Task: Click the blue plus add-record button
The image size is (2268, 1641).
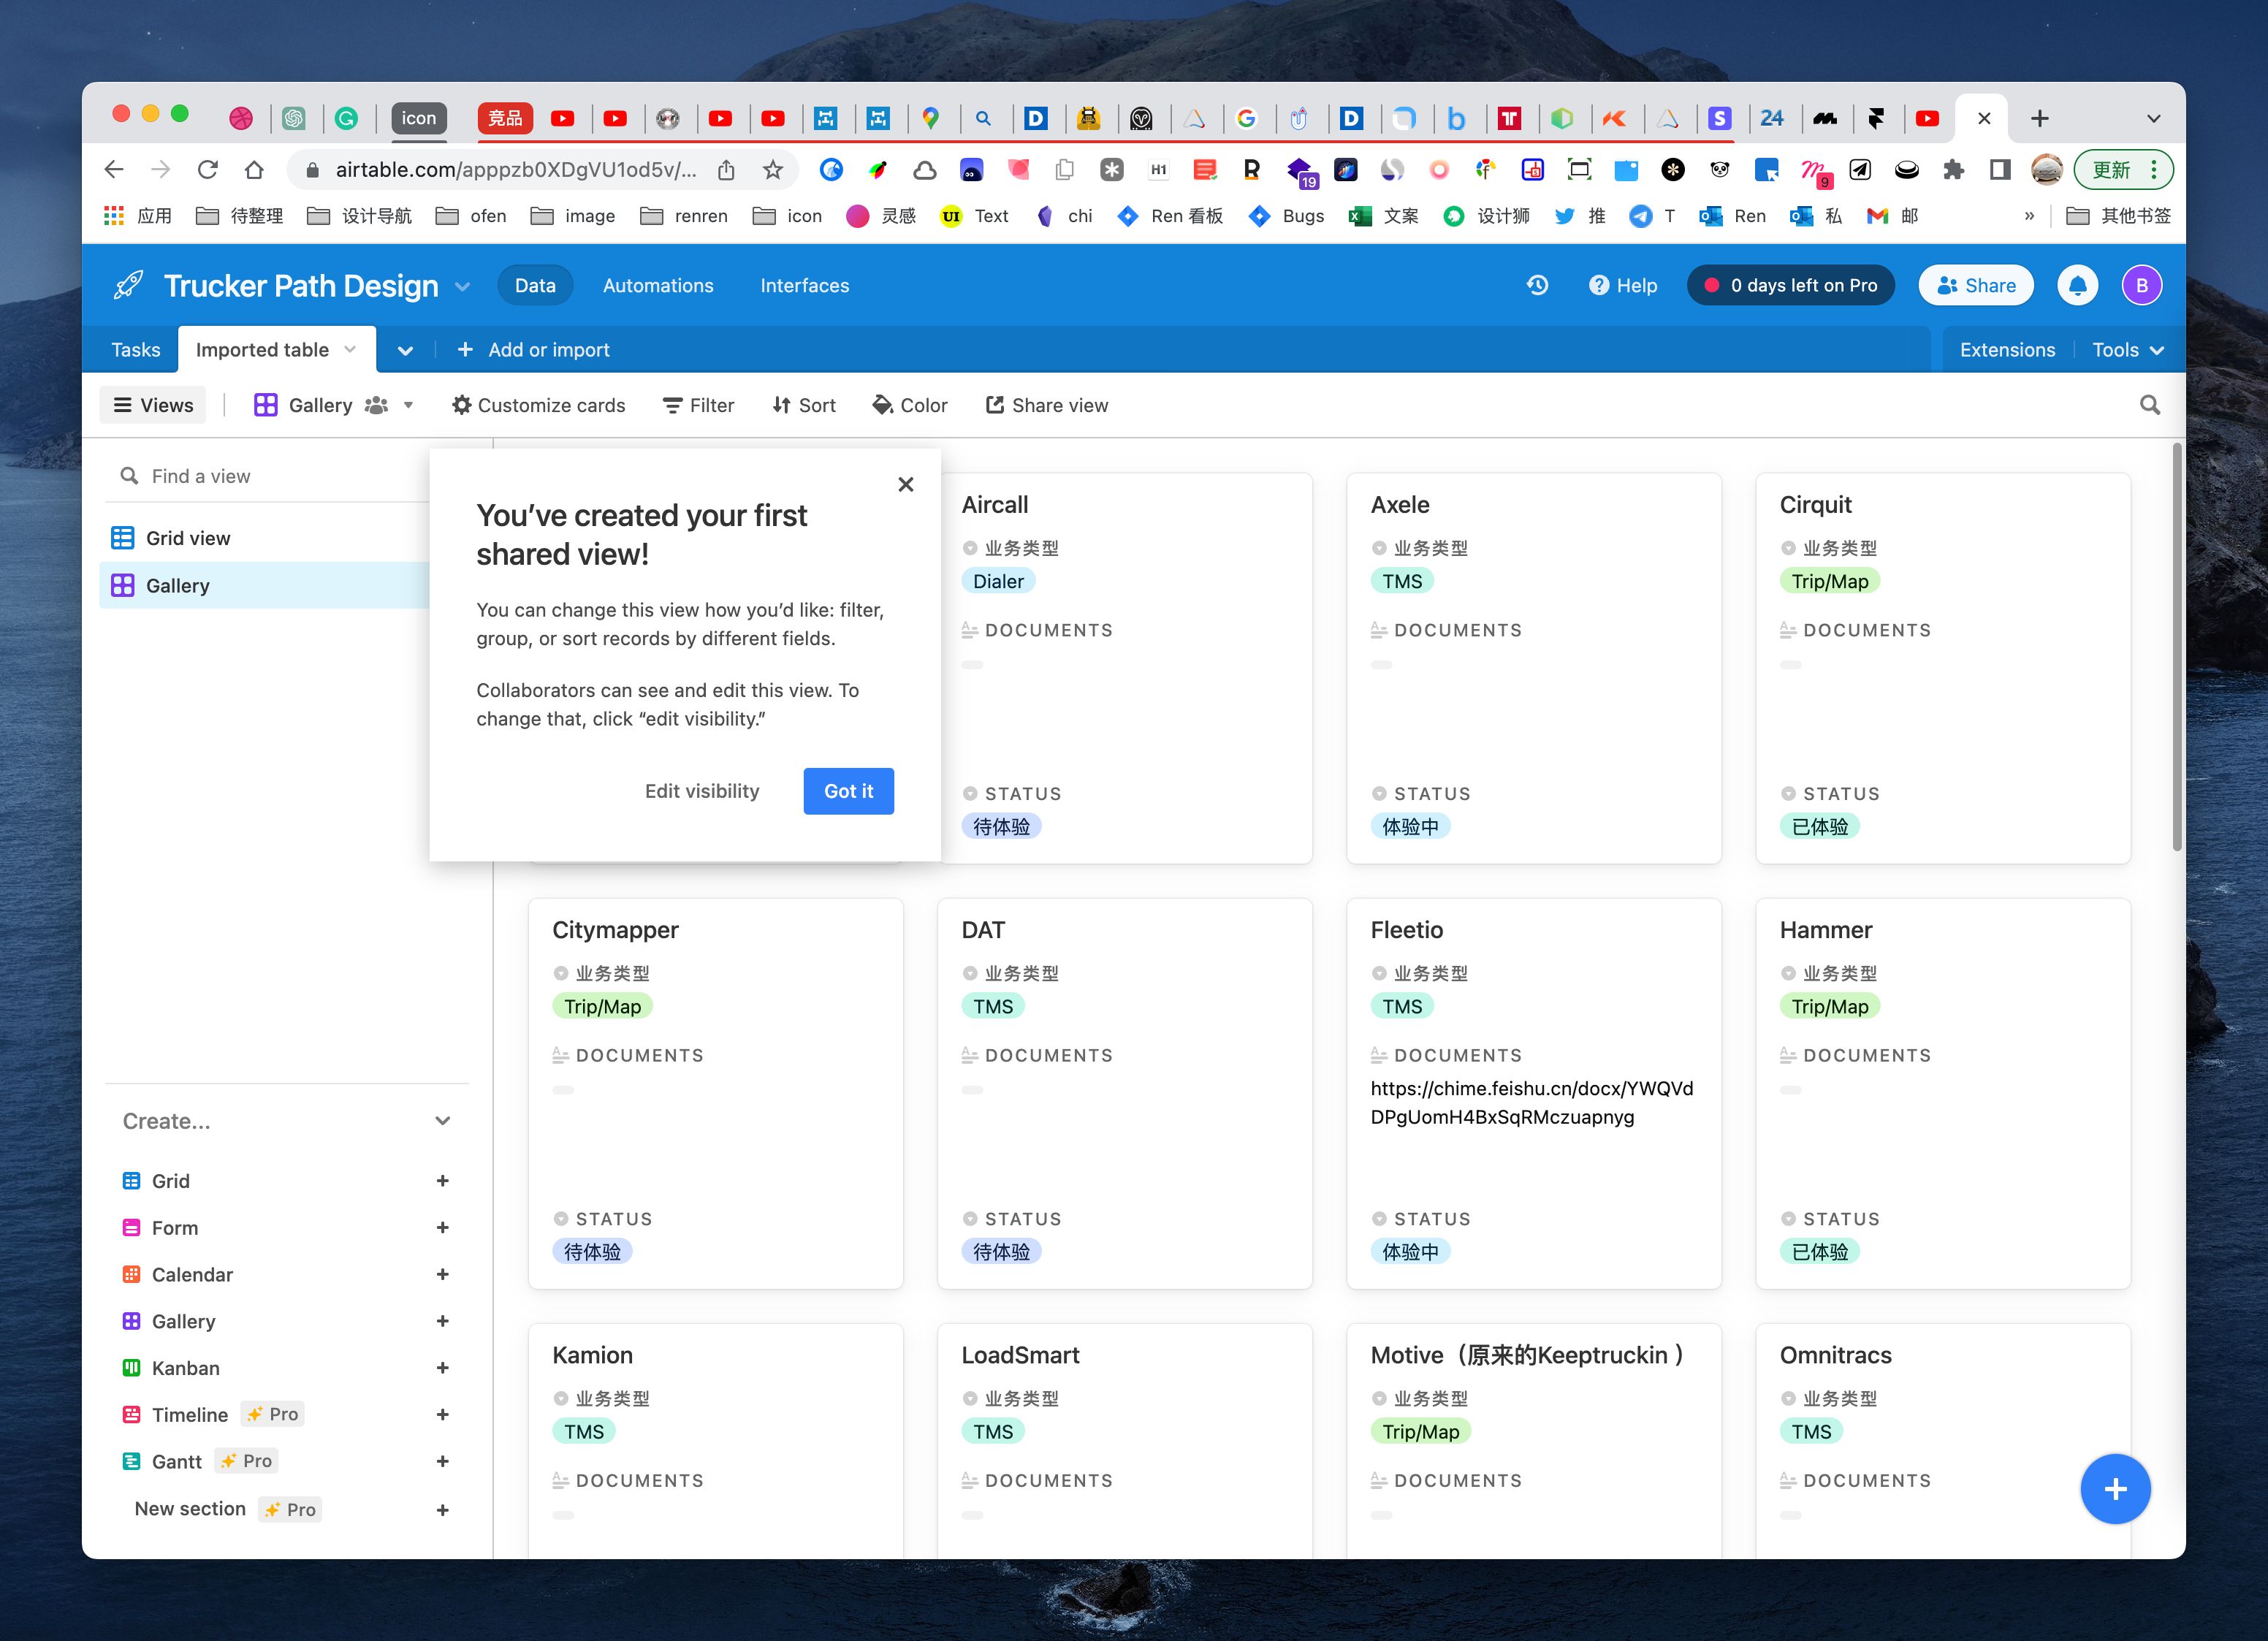Action: pyautogui.click(x=2115, y=1488)
